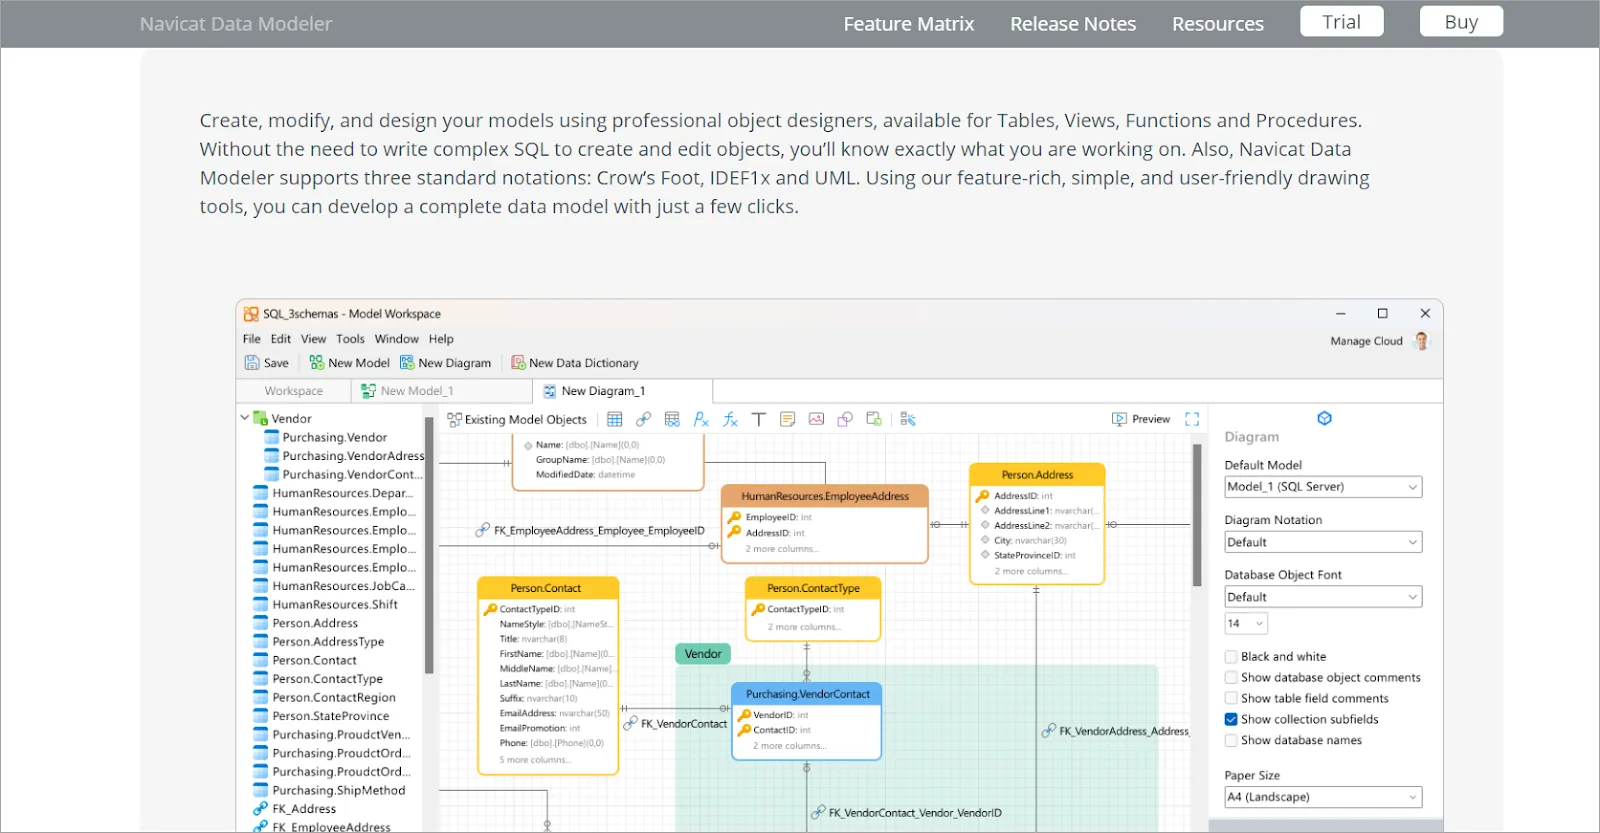Collapse the Vendor tree node
Screen dimensions: 1600x833
point(245,418)
